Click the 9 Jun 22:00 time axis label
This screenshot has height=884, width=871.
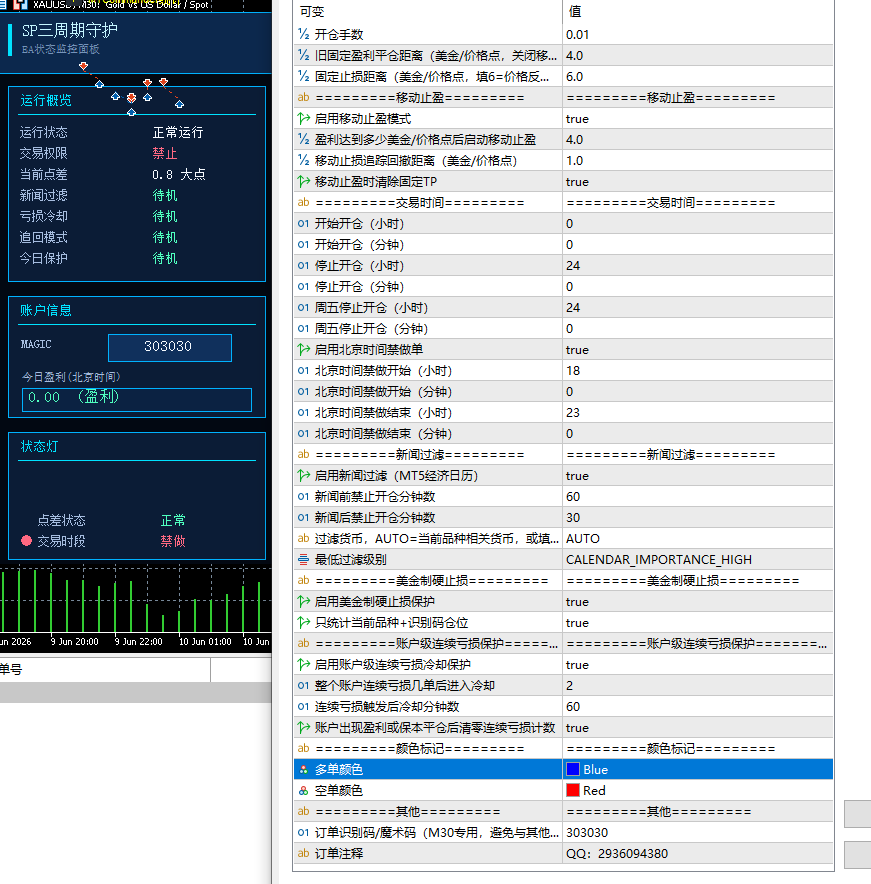[139, 642]
